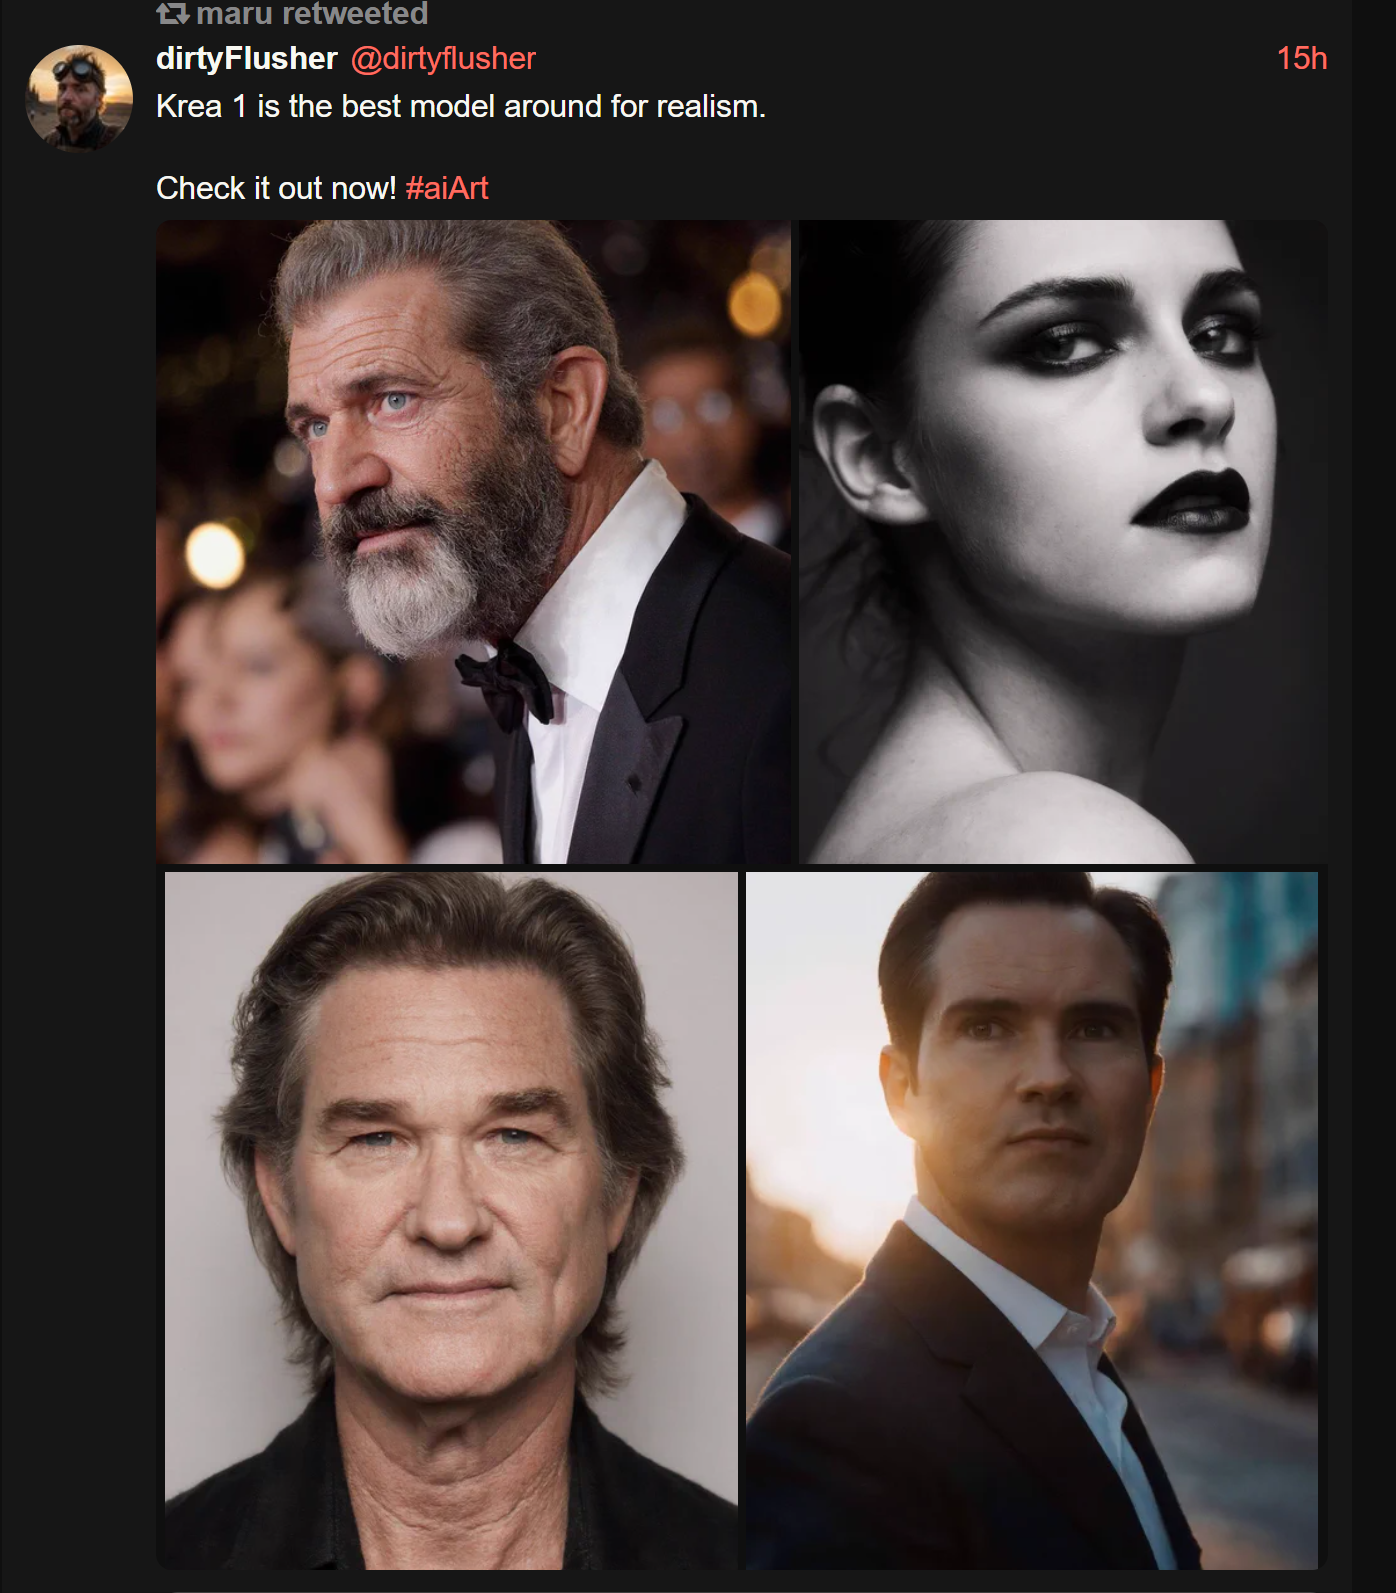Follow the #aiArt hashtag

[x=448, y=188]
